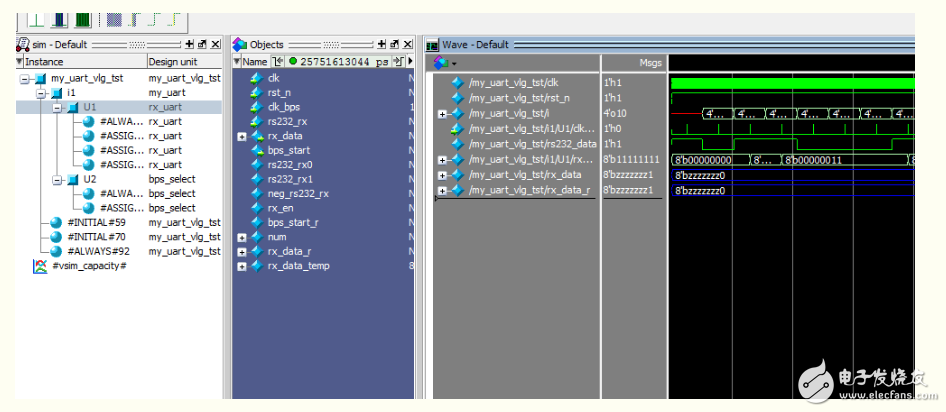Expand /my_uart_vlg_tst/rx_data_r in the Wave list

(x=442, y=190)
